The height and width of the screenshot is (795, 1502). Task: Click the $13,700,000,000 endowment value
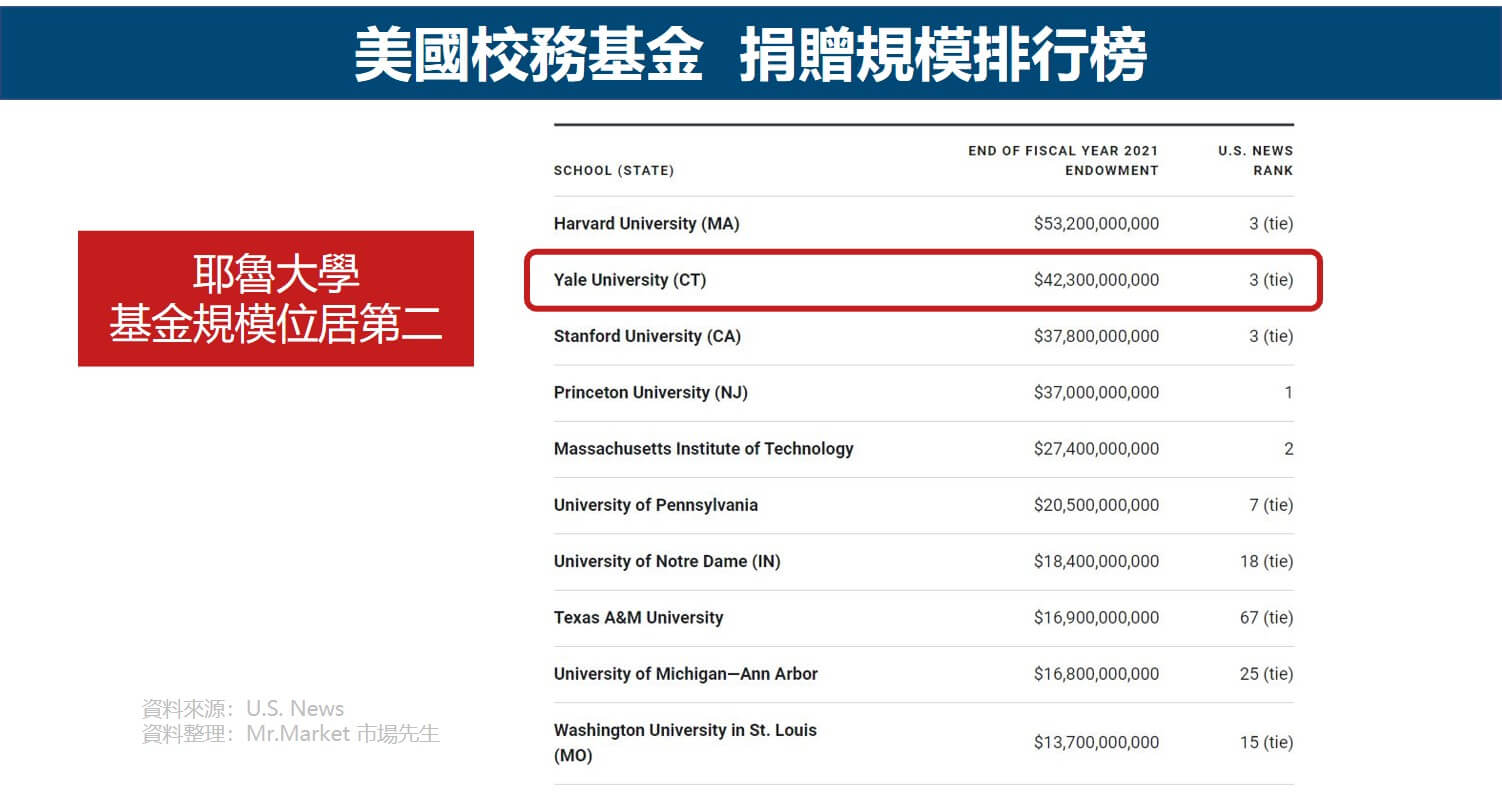tap(1096, 742)
